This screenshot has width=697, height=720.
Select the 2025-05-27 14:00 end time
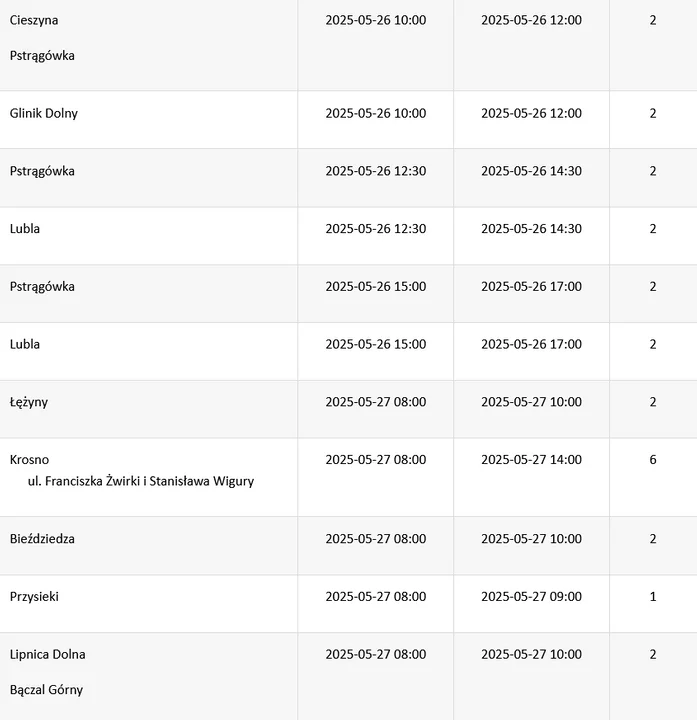point(531,460)
